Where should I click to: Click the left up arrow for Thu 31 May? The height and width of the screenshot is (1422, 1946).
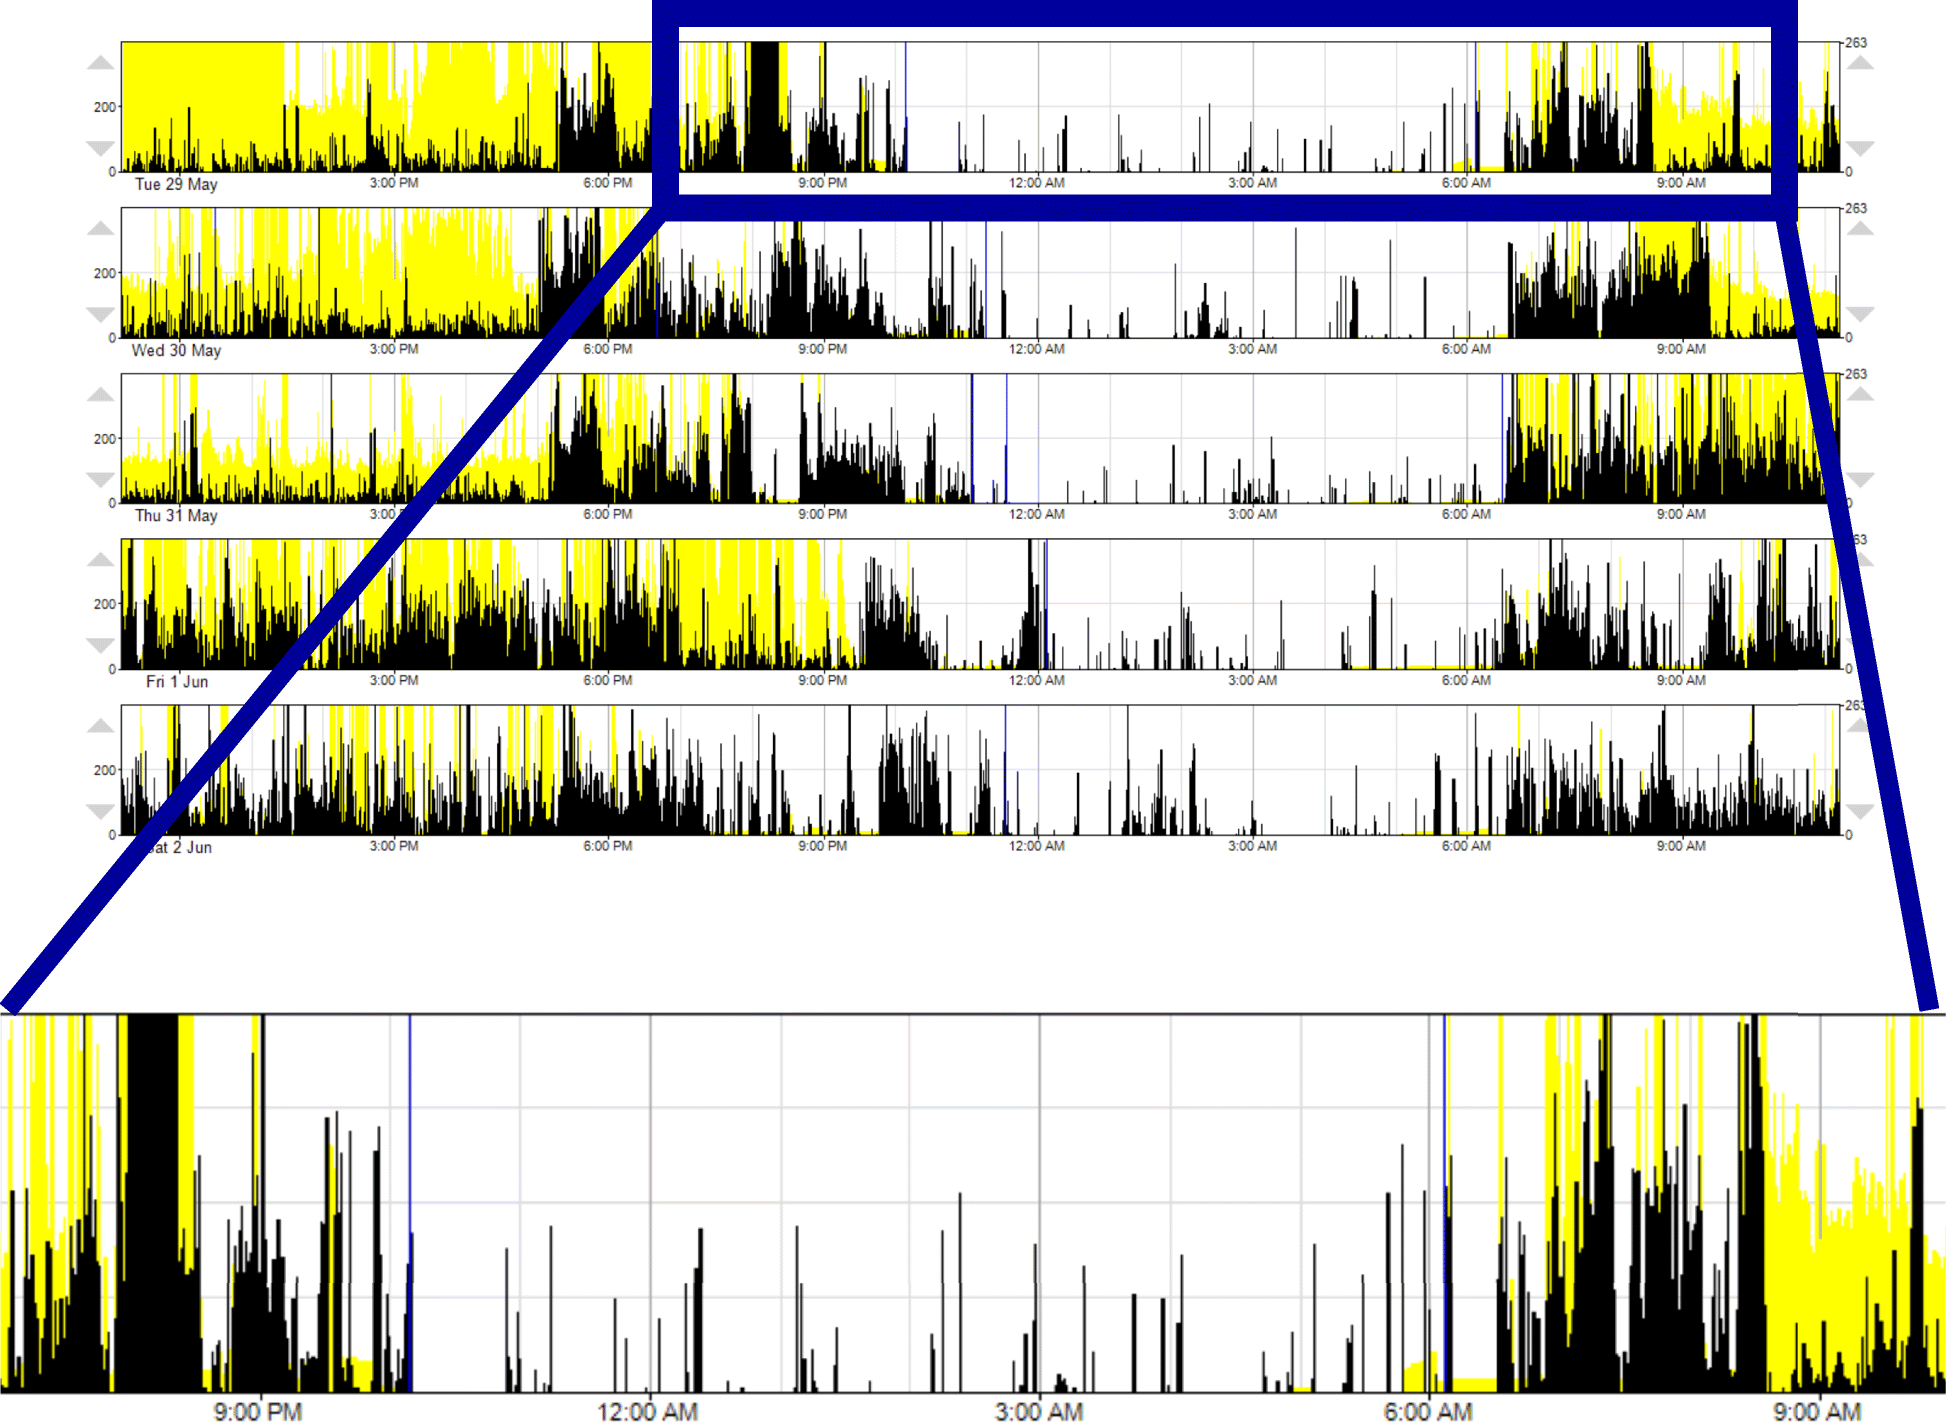(x=100, y=395)
